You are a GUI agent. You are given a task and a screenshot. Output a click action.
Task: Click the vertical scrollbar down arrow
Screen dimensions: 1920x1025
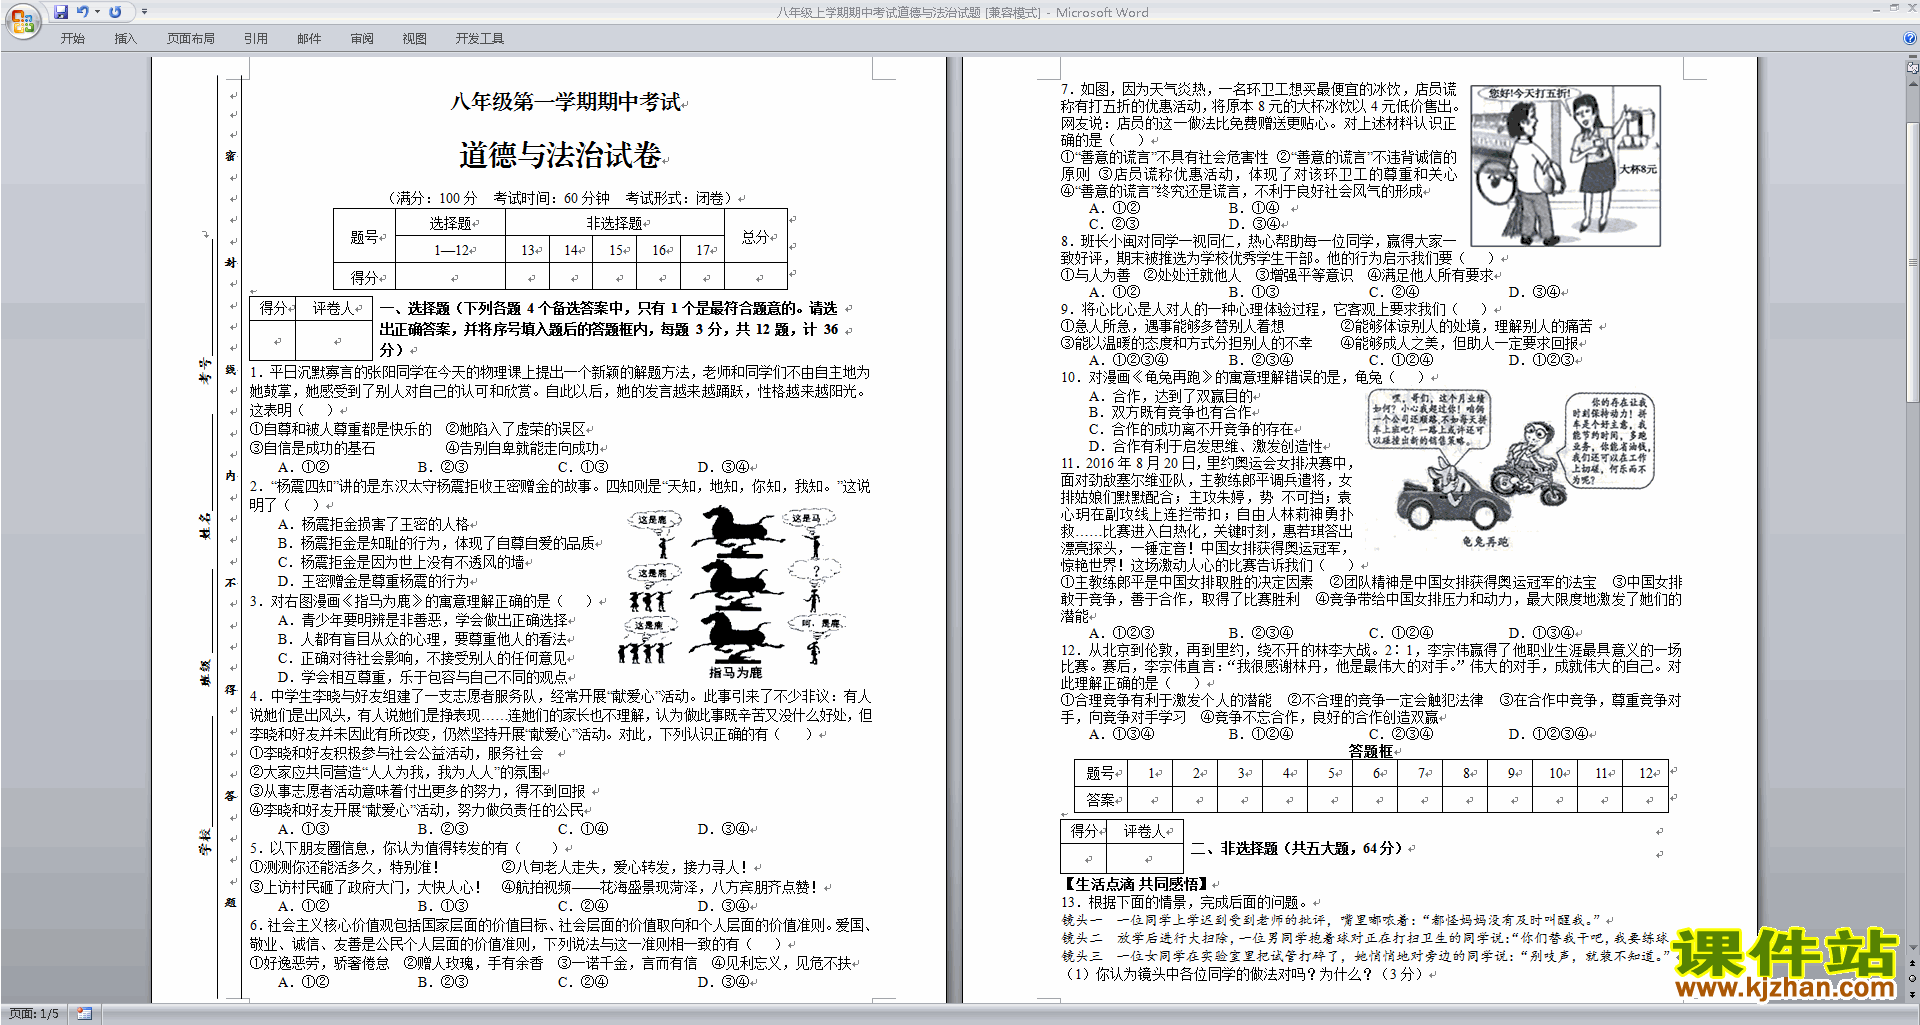tap(1913, 948)
